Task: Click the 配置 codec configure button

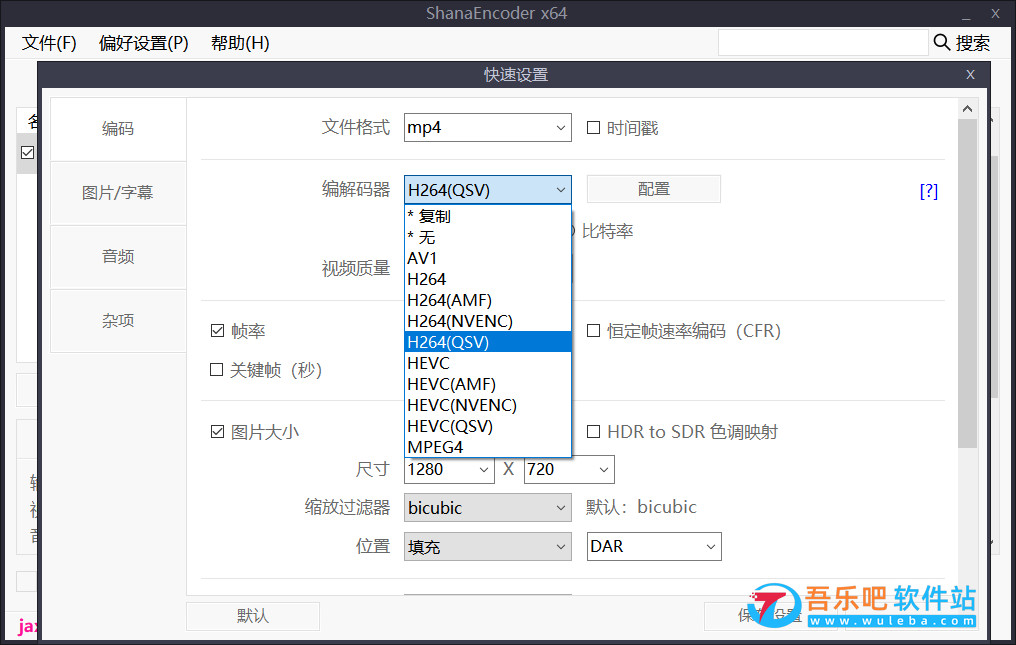Action: coord(654,189)
